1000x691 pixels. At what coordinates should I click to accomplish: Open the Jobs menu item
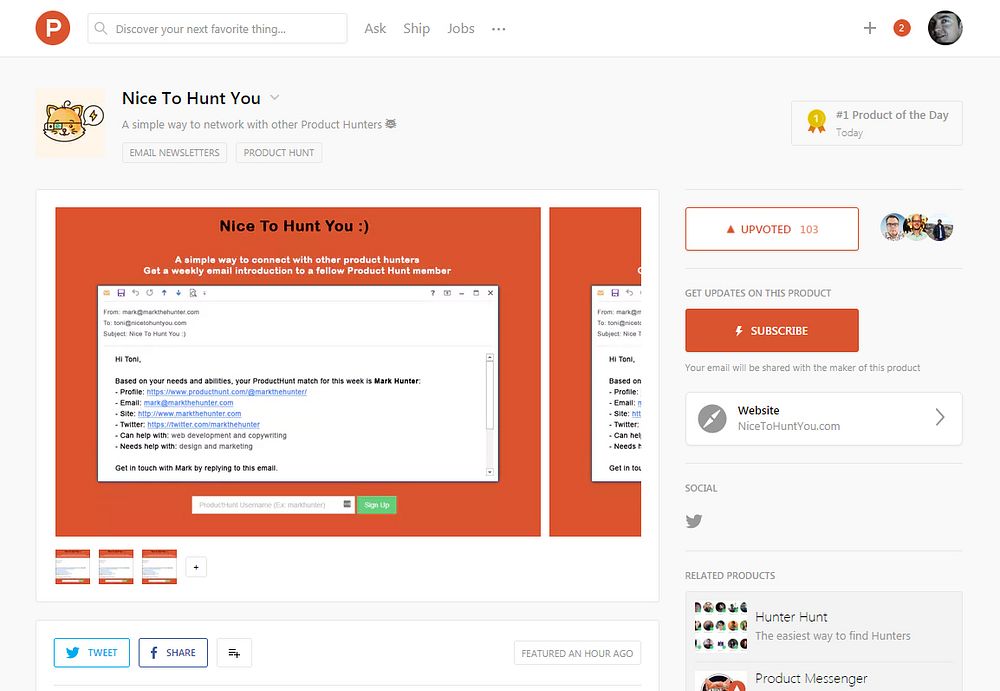pos(460,29)
